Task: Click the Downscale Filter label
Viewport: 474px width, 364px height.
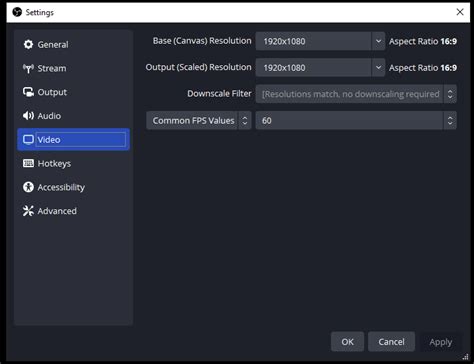Action: [219, 94]
